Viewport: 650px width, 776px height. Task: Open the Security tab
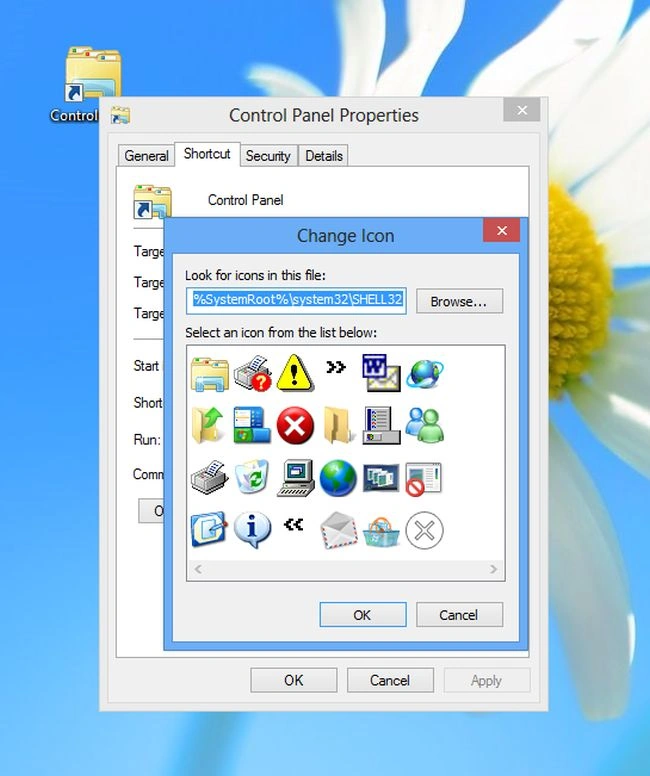tap(268, 156)
